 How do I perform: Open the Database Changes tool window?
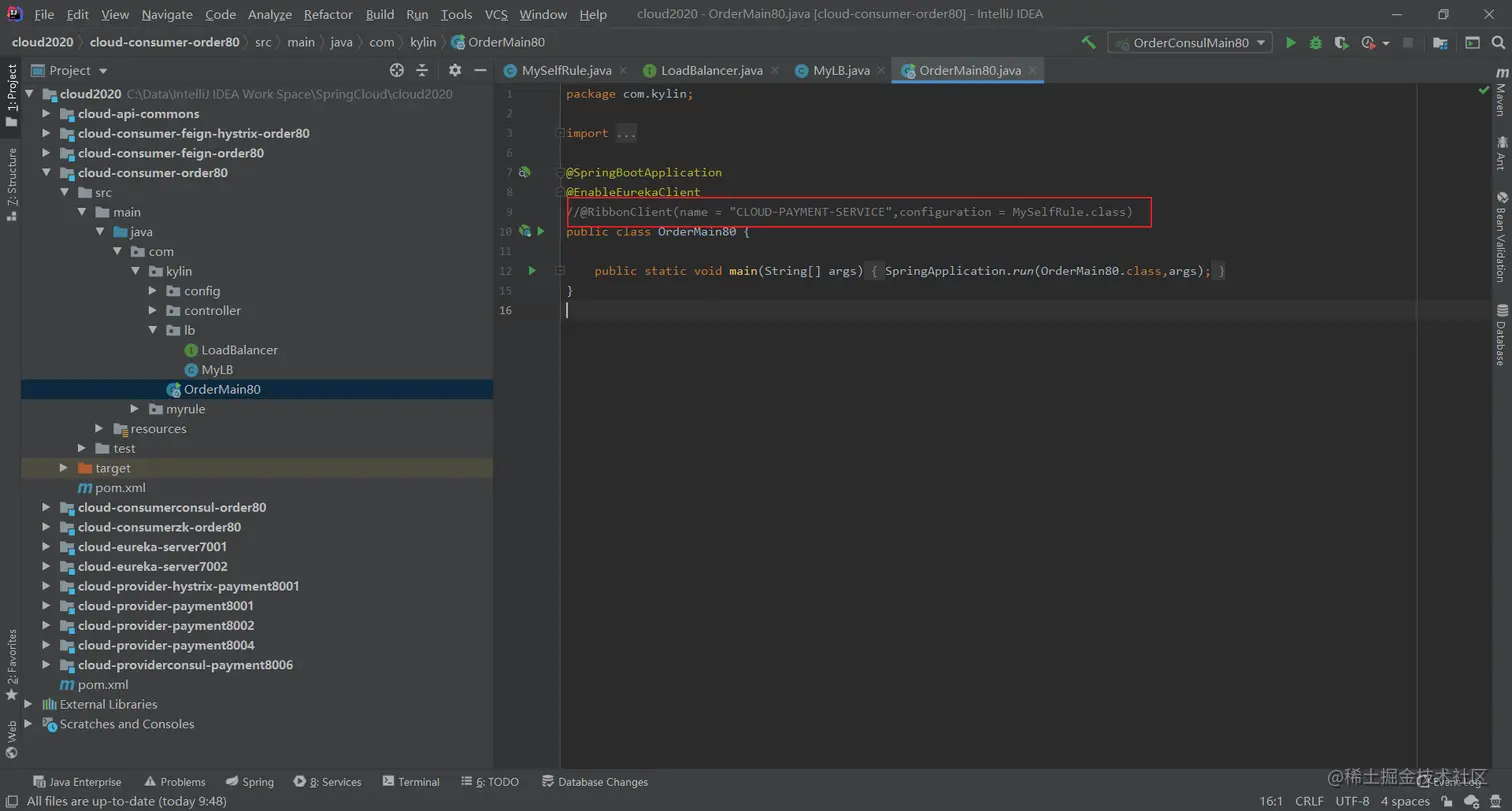click(x=594, y=782)
